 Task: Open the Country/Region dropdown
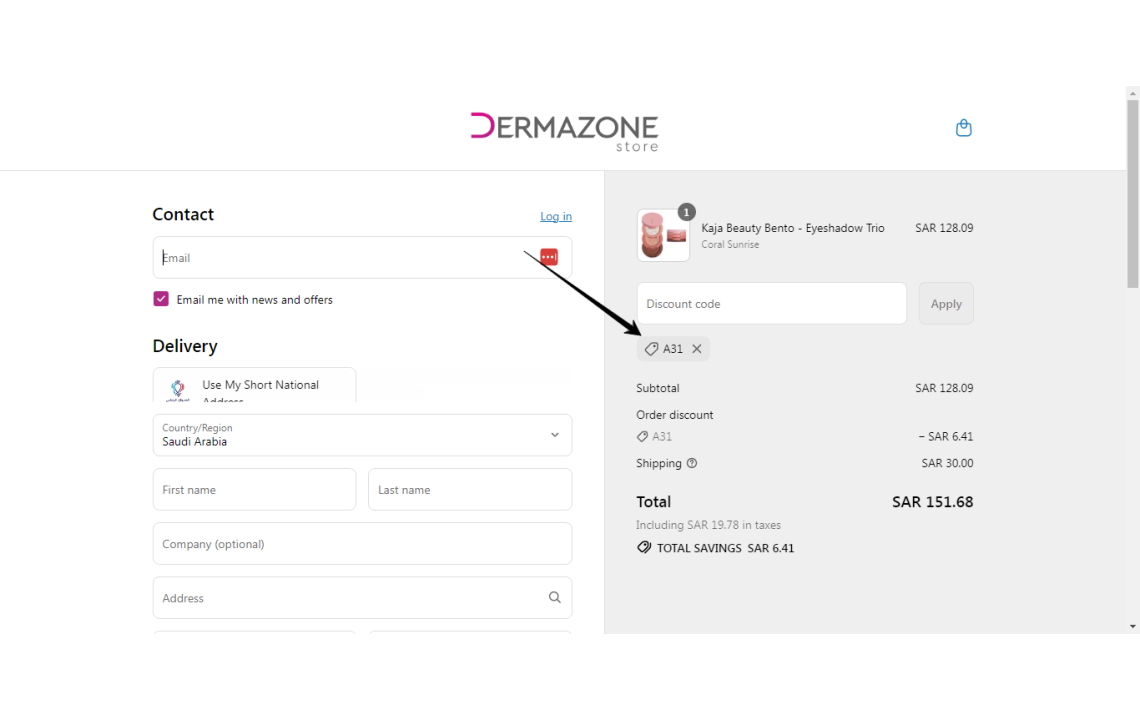coord(362,435)
